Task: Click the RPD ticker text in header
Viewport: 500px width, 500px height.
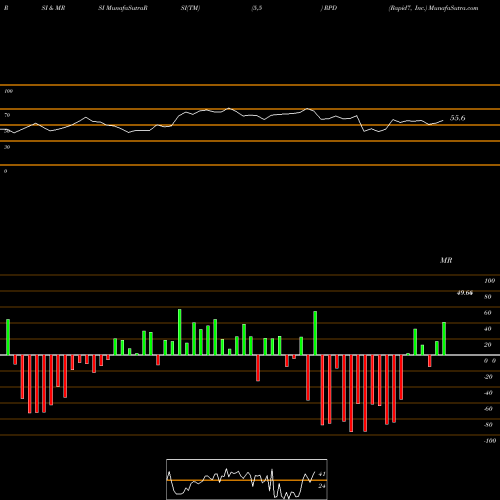Action: point(329,8)
